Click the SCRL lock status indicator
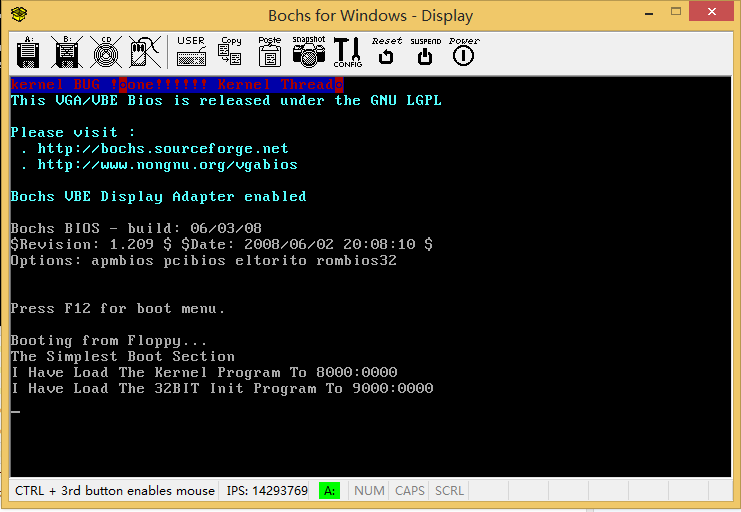 (x=449, y=491)
